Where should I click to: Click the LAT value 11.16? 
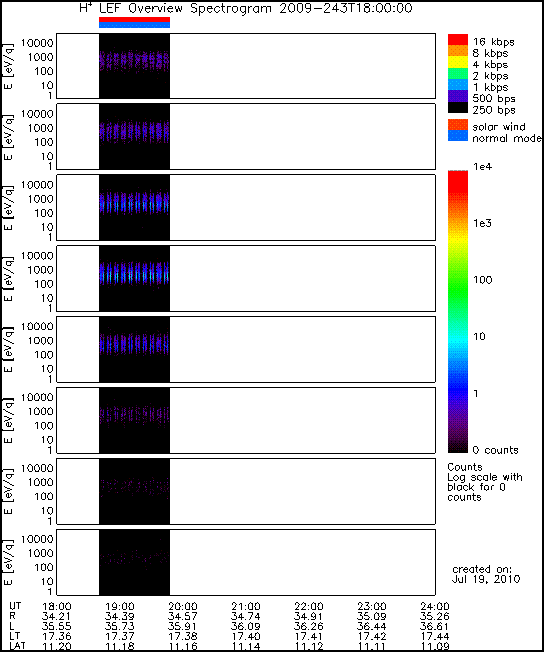coord(183,646)
